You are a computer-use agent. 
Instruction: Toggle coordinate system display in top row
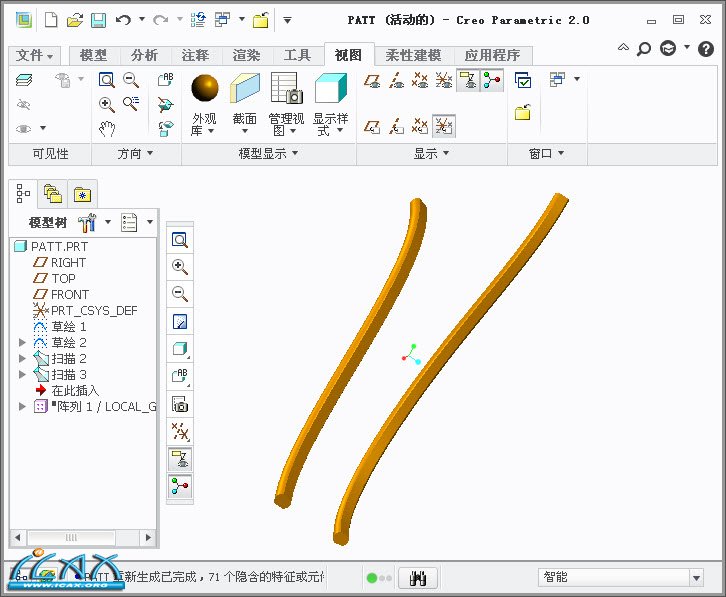444,81
